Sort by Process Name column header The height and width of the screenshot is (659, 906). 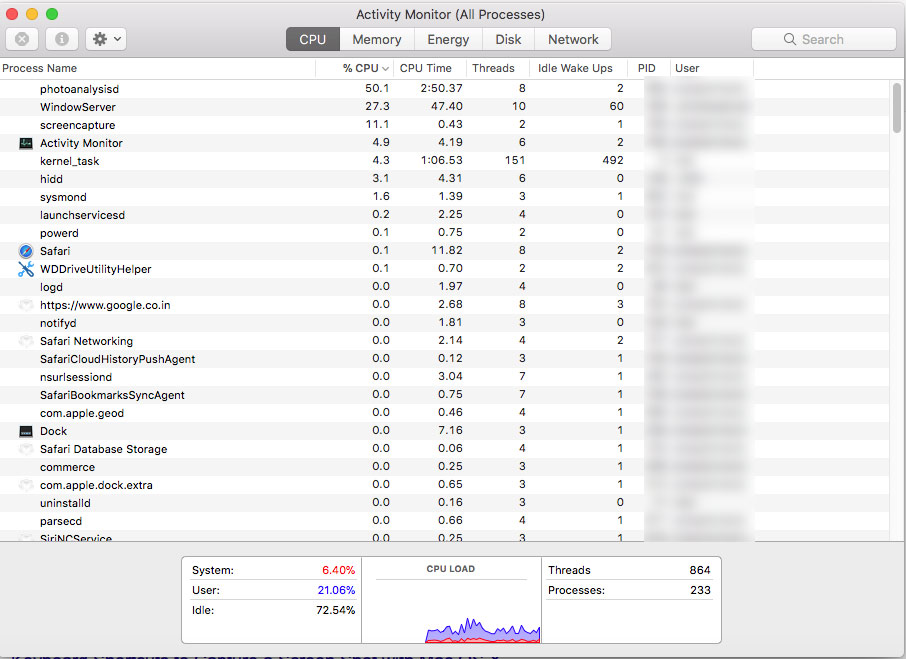pyautogui.click(x=158, y=68)
